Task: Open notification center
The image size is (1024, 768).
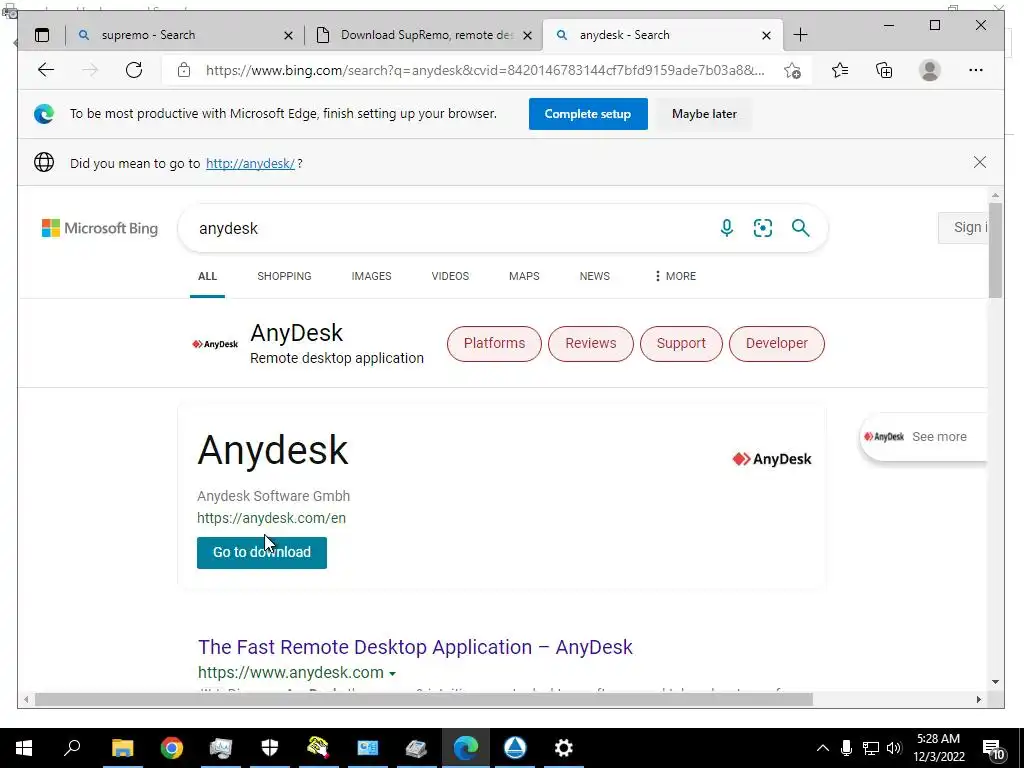Action: coord(993,748)
